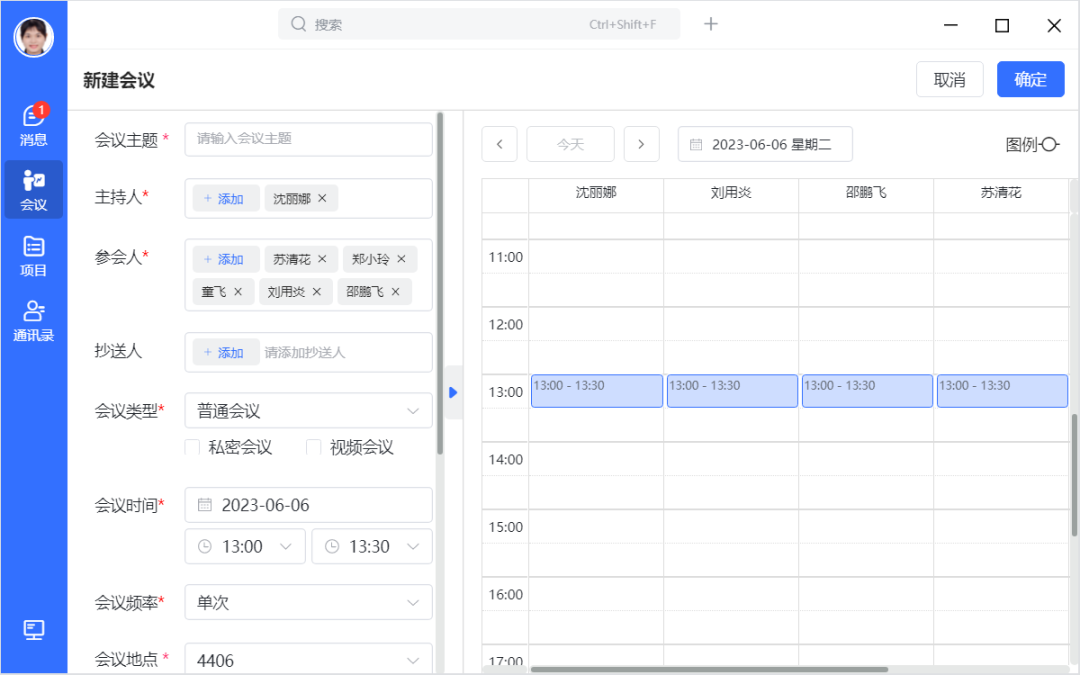Click the 11:00 time label

click(506, 257)
